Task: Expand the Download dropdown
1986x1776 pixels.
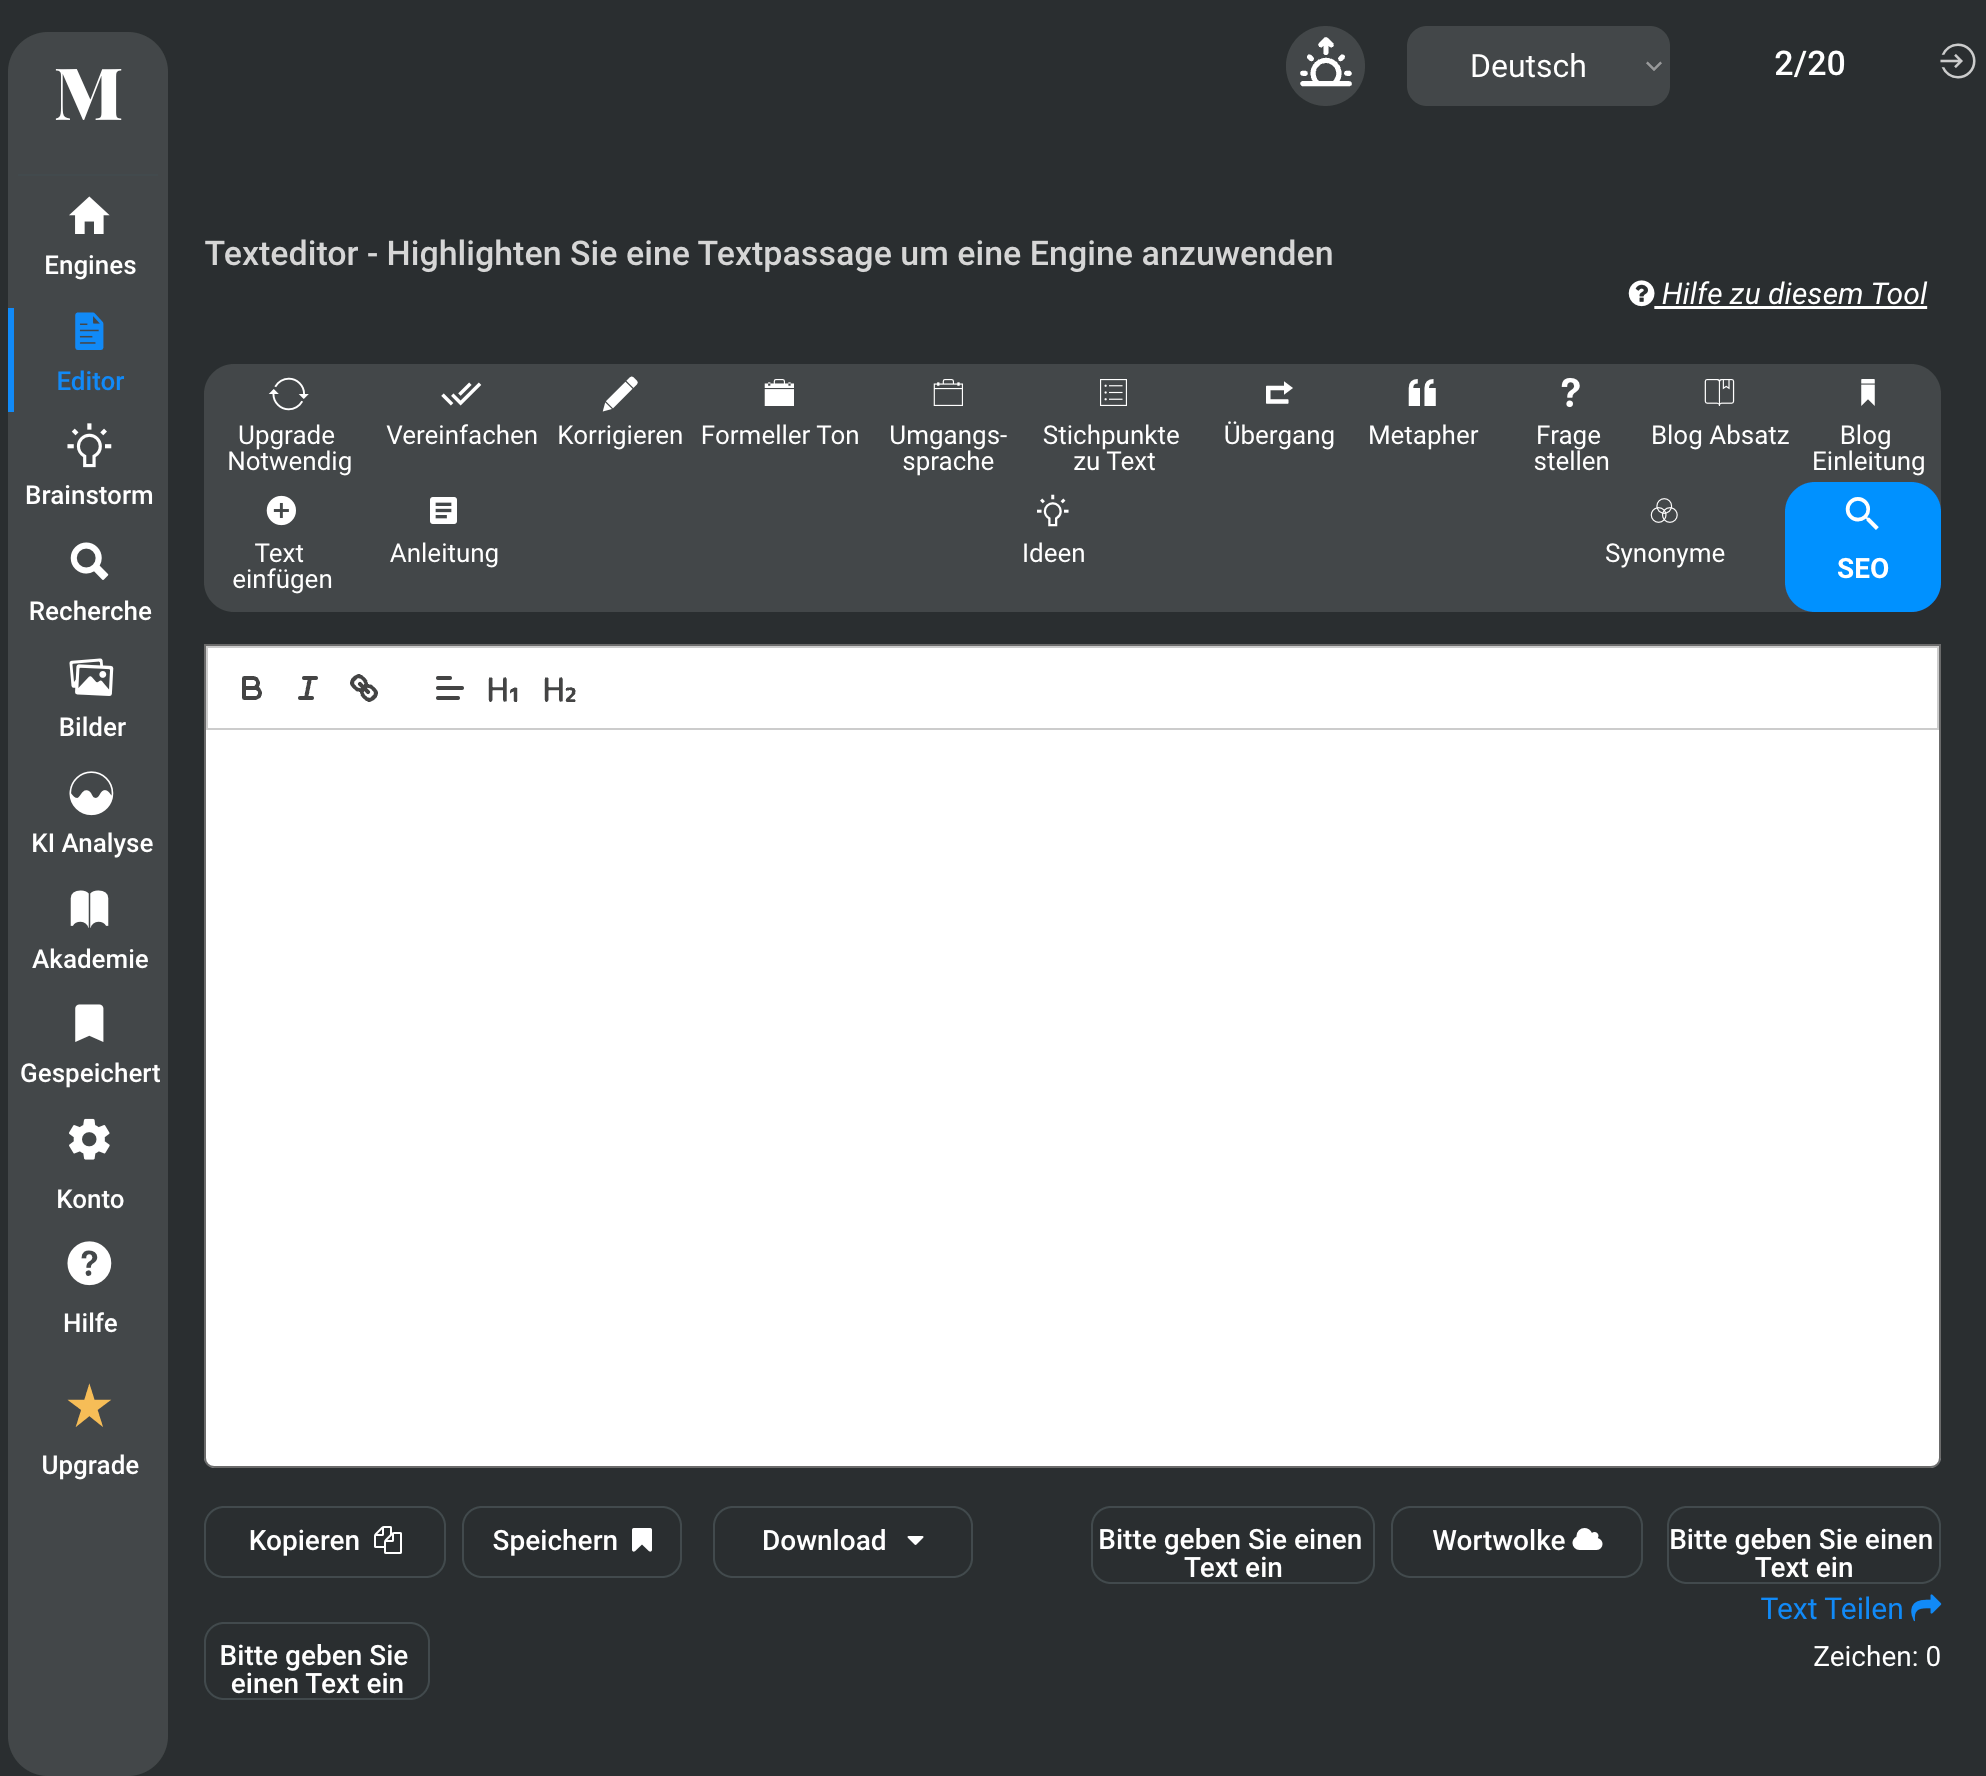Action: pos(843,1541)
